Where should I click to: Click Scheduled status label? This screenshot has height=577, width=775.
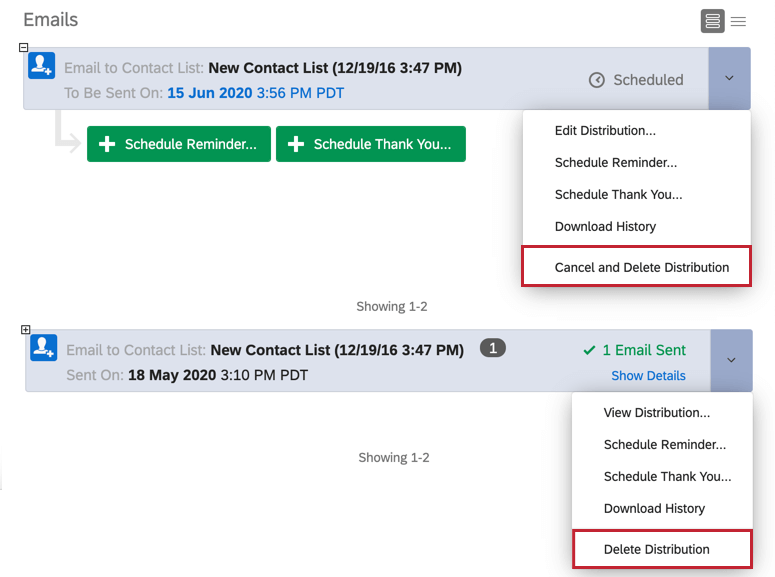tap(648, 80)
